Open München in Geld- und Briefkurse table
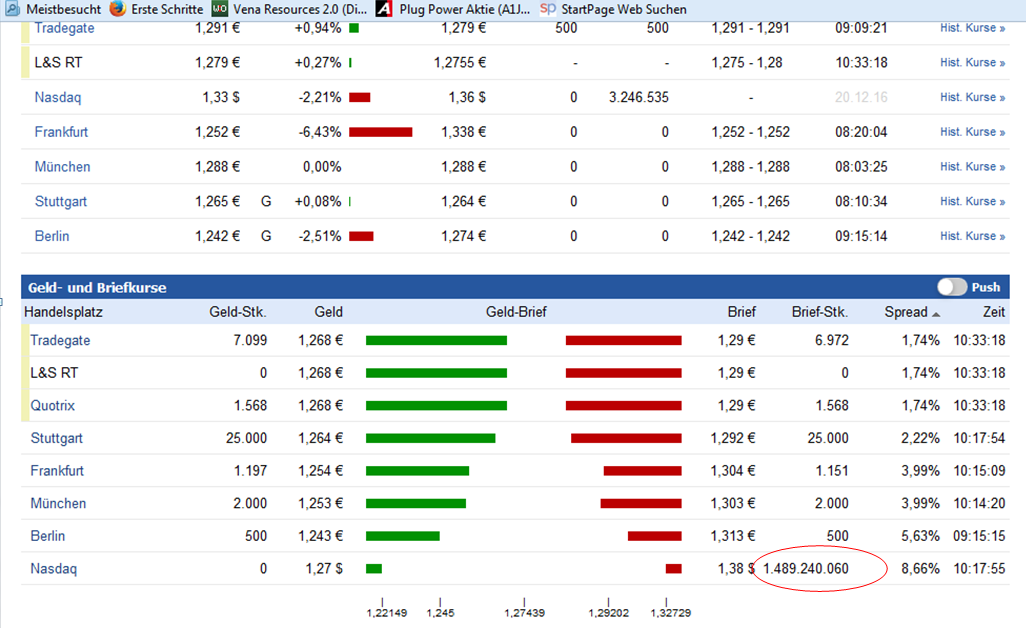The image size is (1026, 628). click(x=58, y=504)
